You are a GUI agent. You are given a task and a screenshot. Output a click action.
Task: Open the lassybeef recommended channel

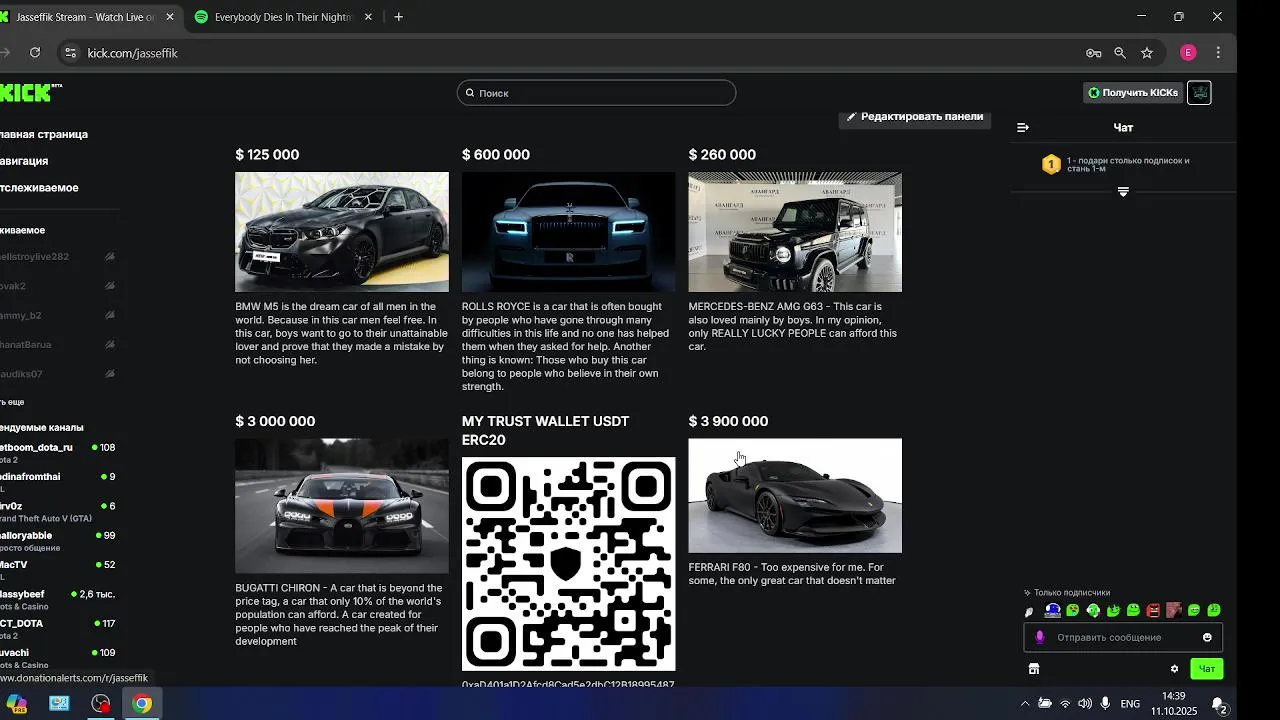pyautogui.click(x=58, y=600)
